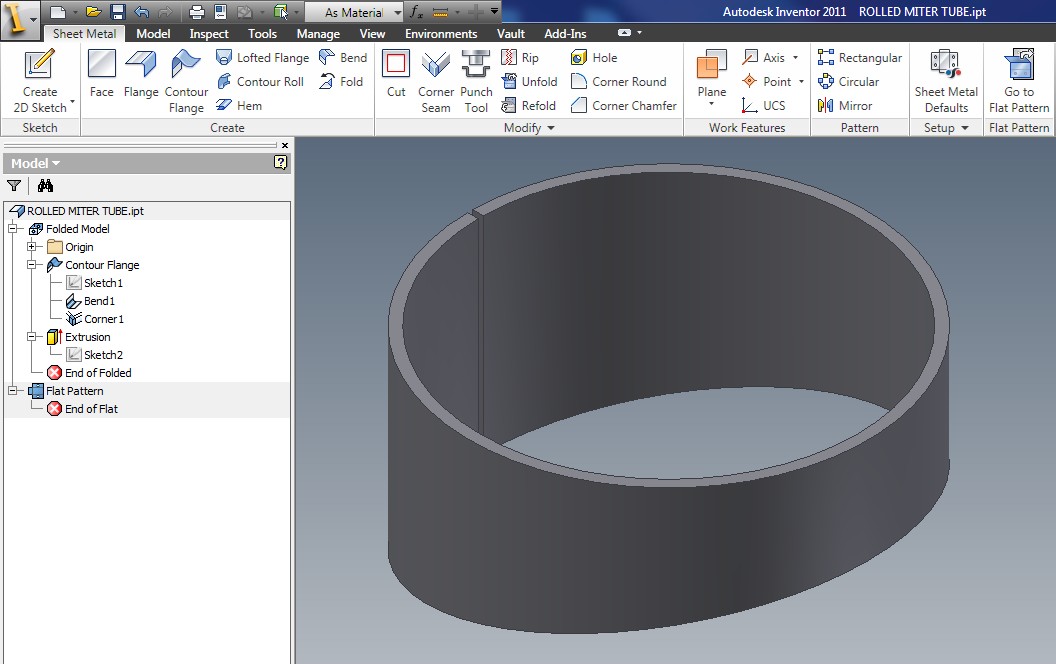This screenshot has height=664, width=1056.
Task: Click the Contour Flange tool in ribbon
Action: (186, 80)
